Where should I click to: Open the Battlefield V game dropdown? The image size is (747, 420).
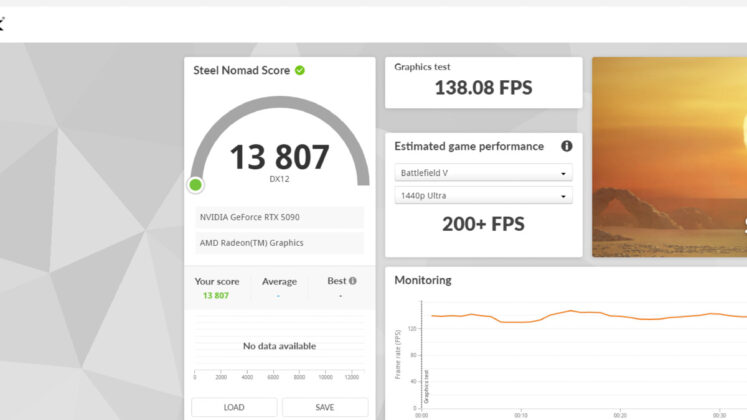[483, 173]
